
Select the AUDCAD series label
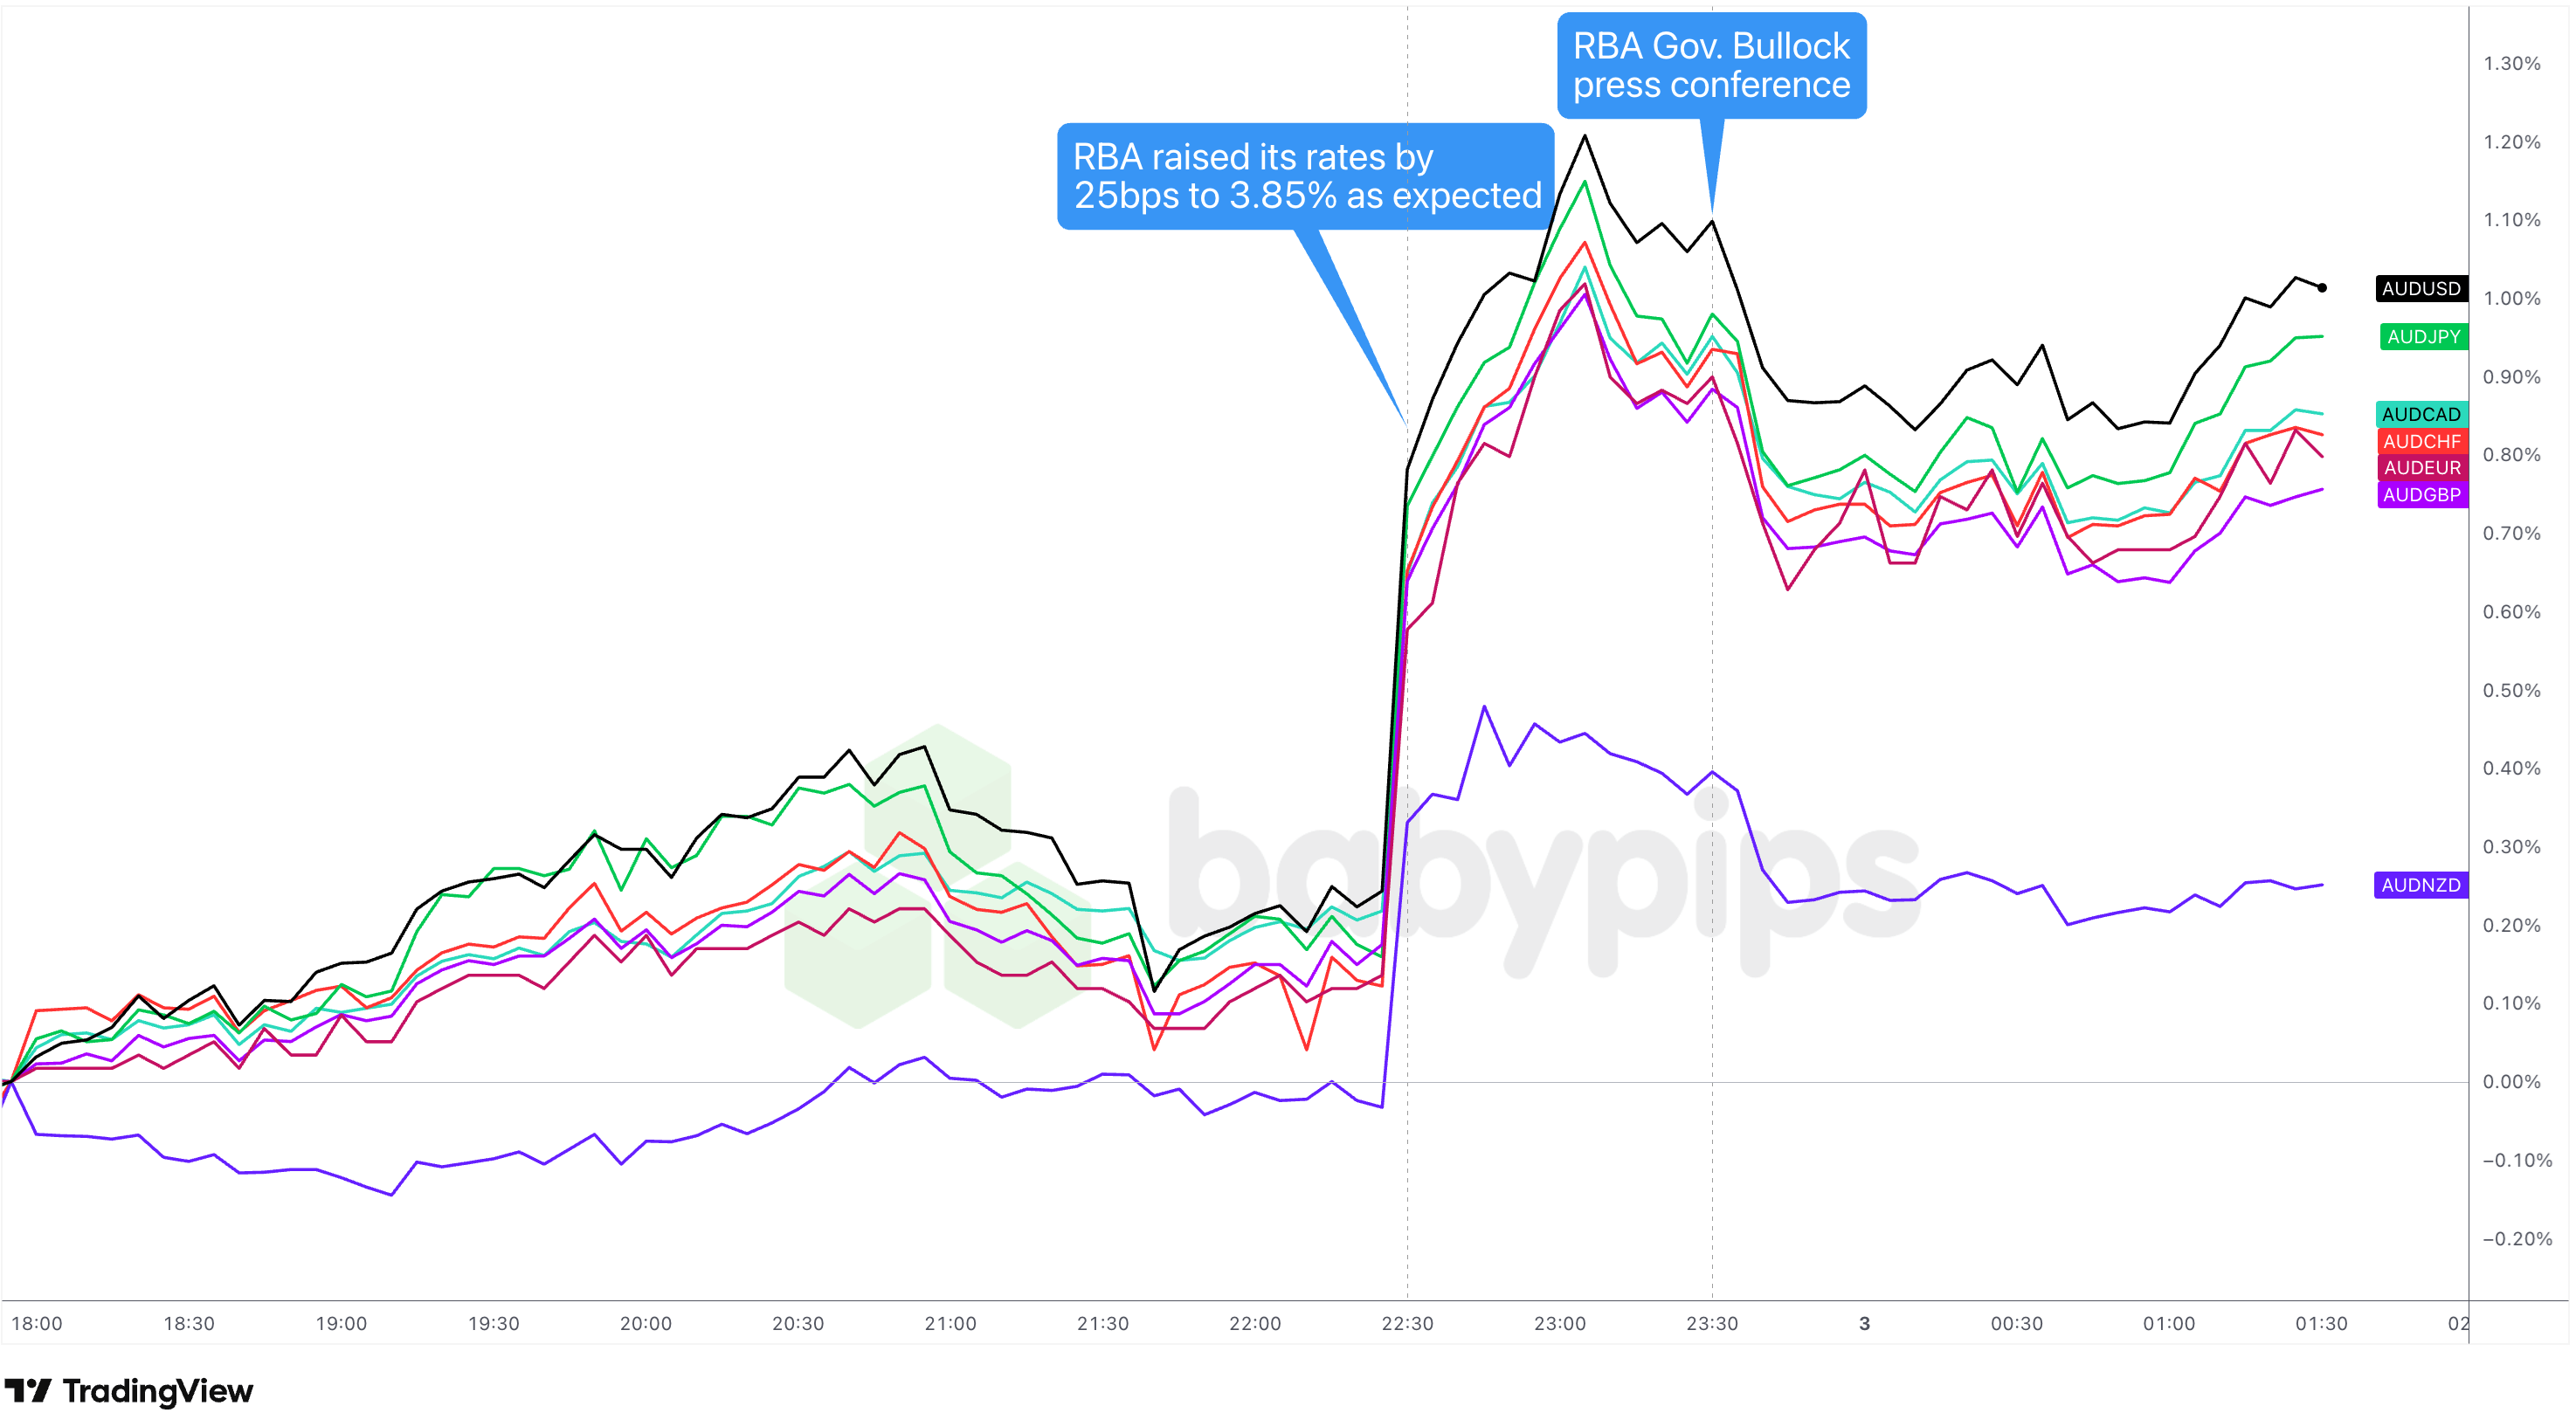point(2420,414)
